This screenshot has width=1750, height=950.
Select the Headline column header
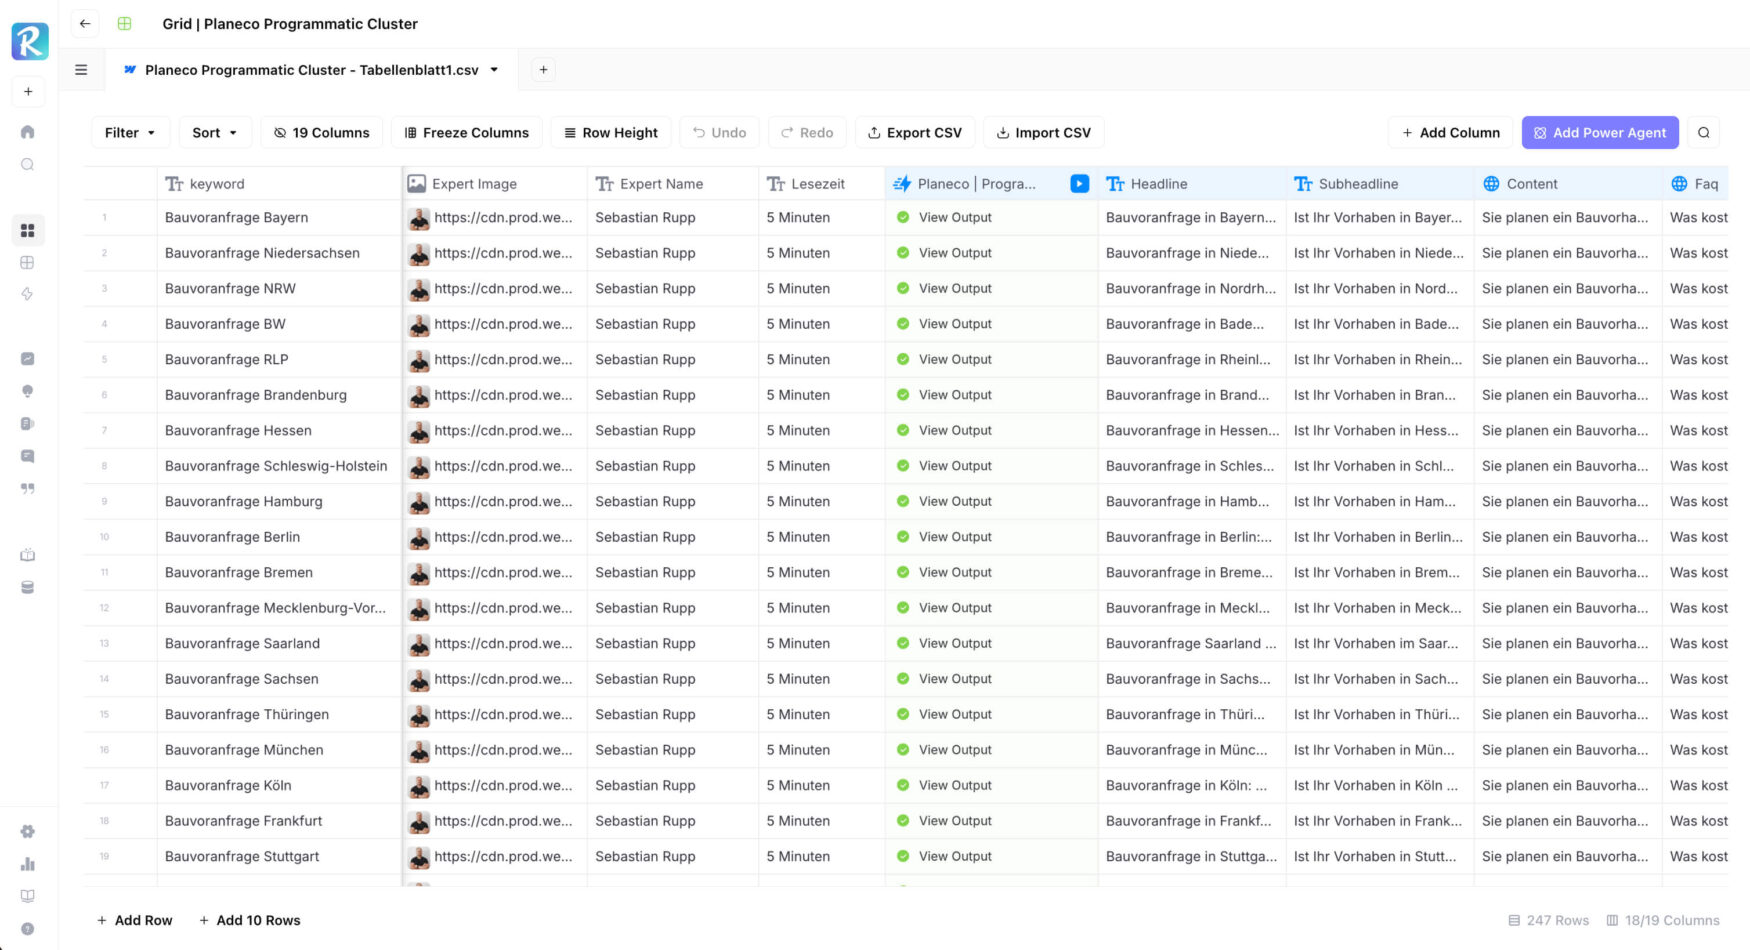point(1159,184)
